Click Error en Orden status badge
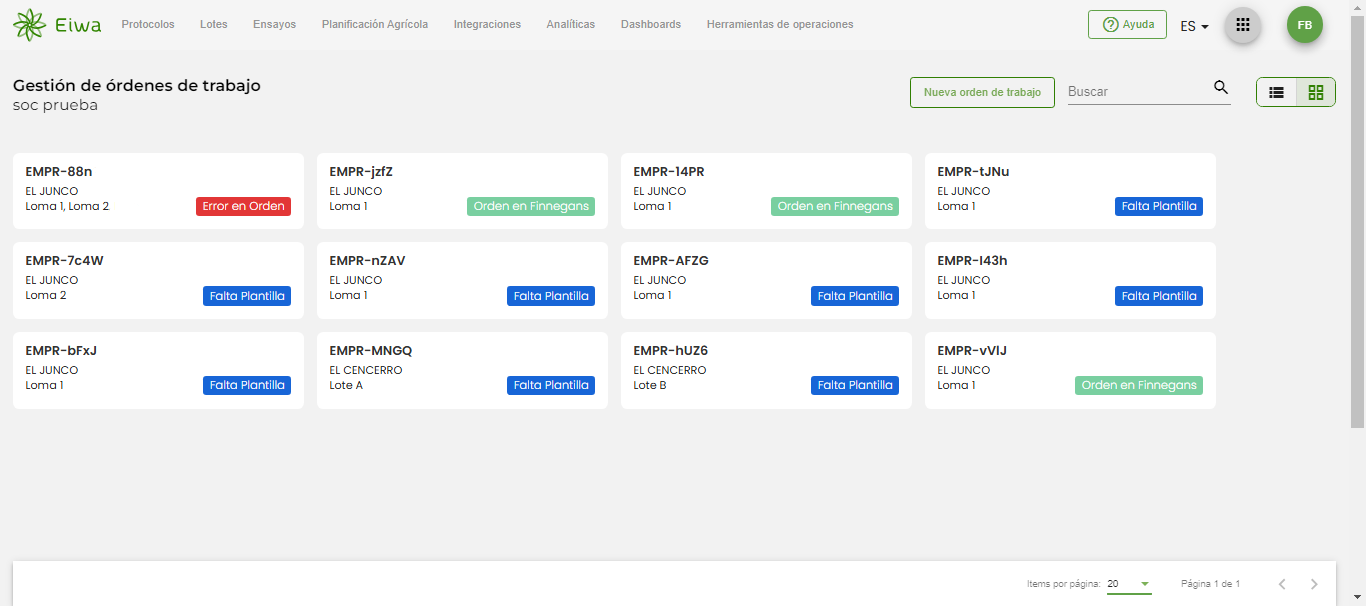Image resolution: width=1366 pixels, height=606 pixels. coord(243,206)
